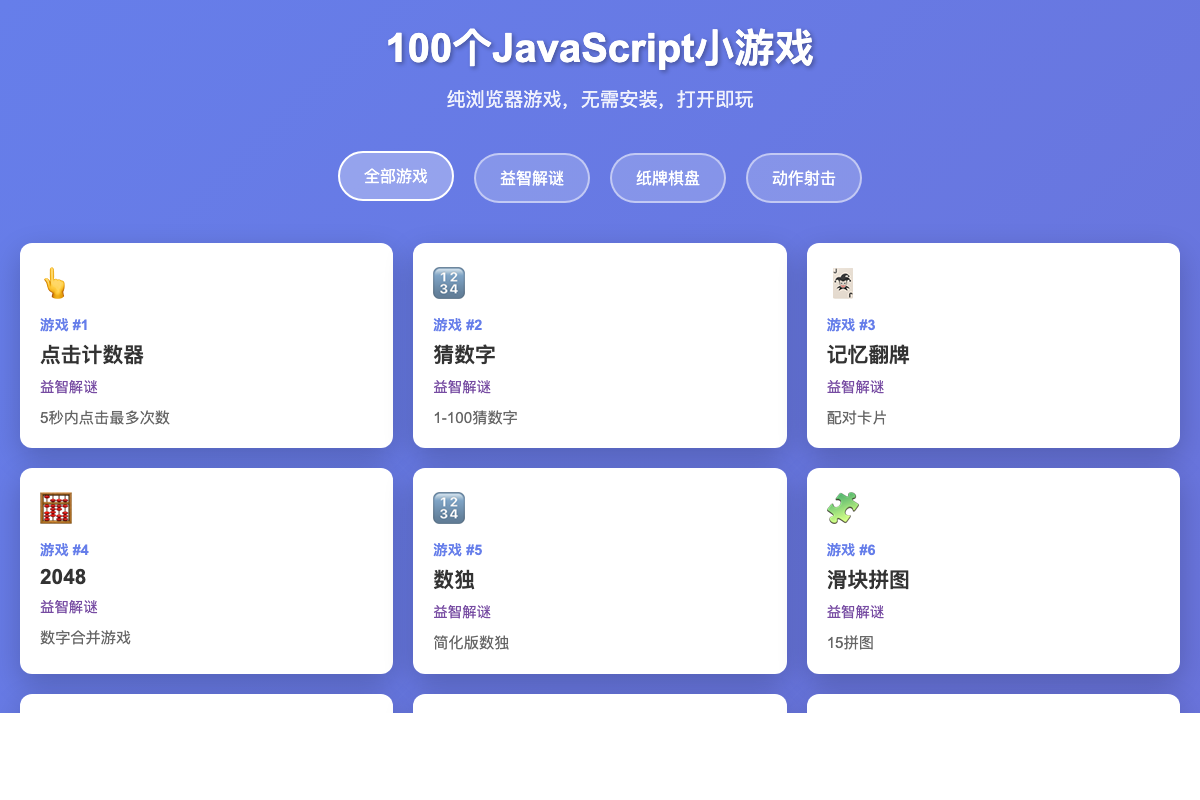This screenshot has width=1200, height=800.
Task: Open the 2048 game title
Action: point(63,577)
